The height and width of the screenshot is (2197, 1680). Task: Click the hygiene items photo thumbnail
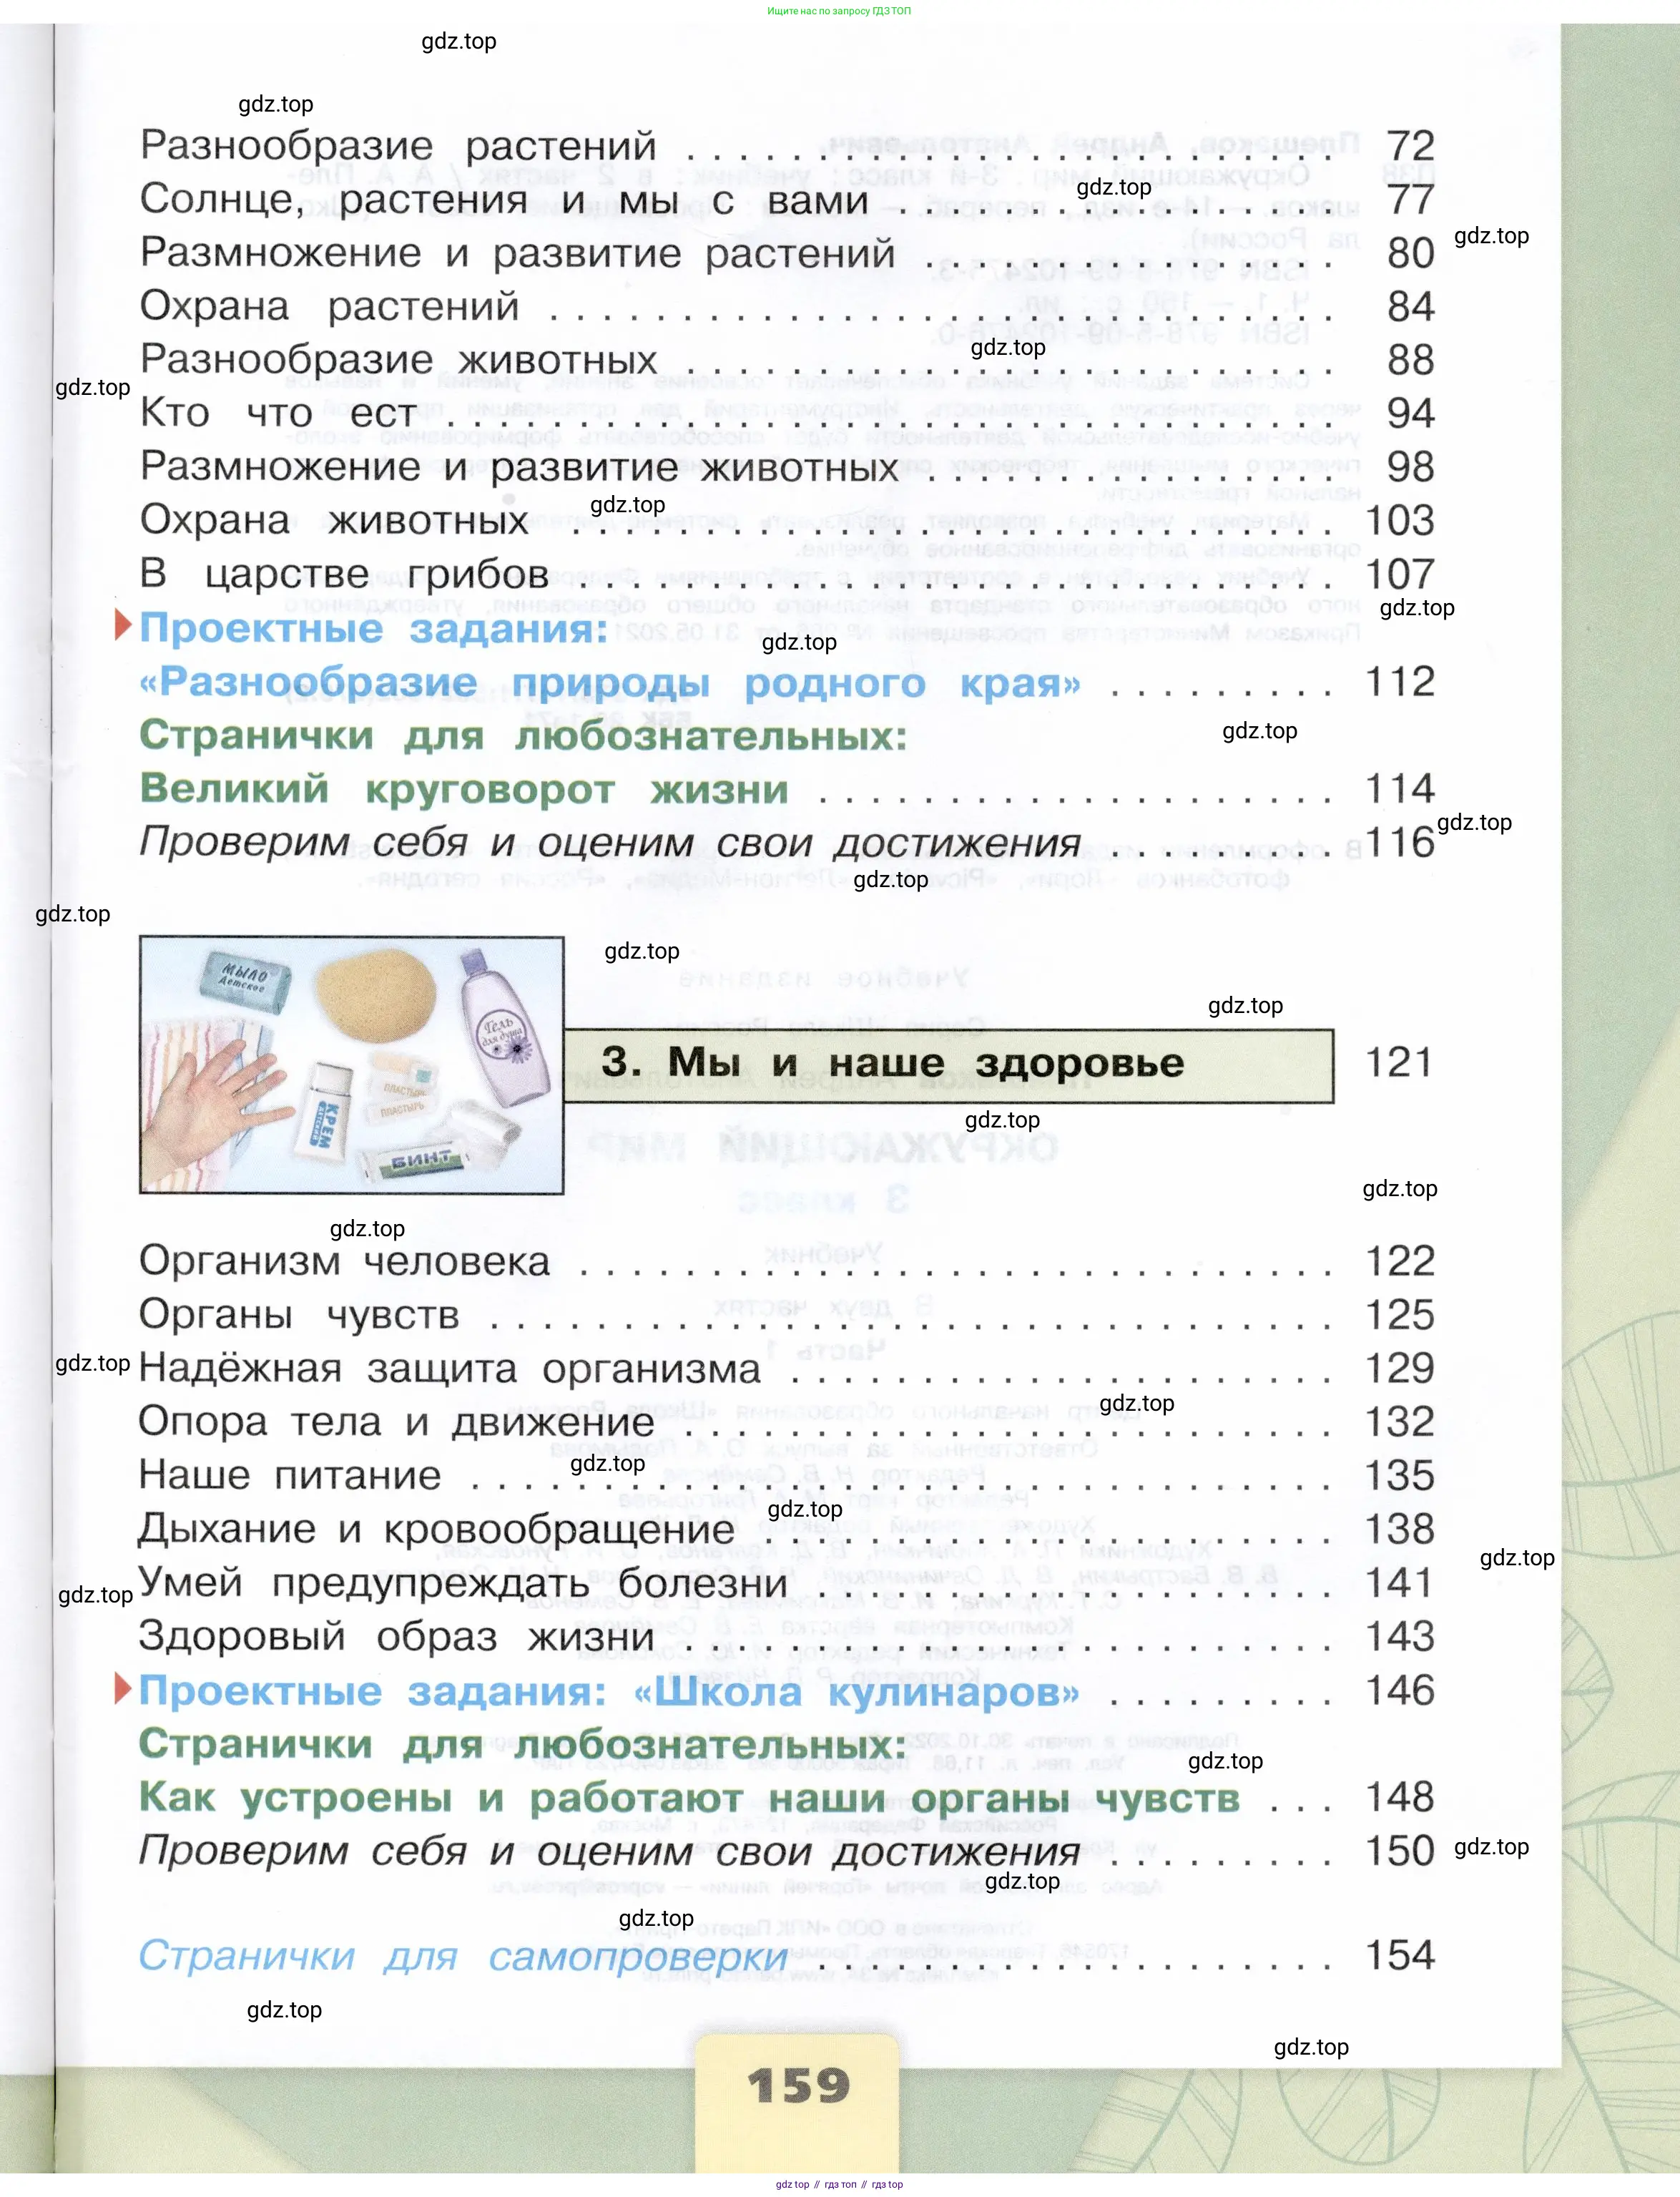pos(351,1065)
